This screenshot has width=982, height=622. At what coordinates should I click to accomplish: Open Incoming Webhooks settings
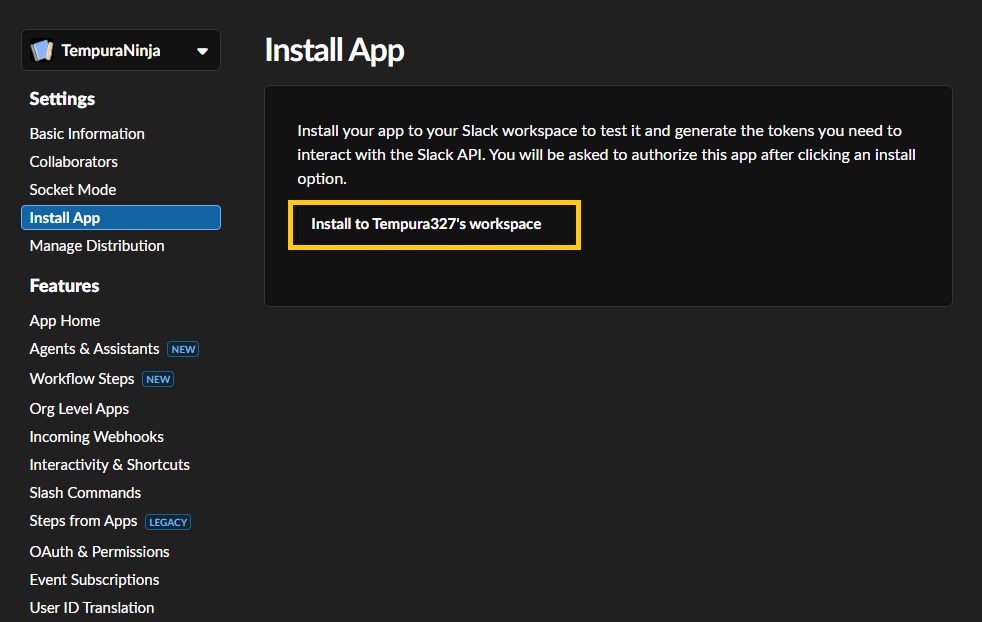point(96,437)
